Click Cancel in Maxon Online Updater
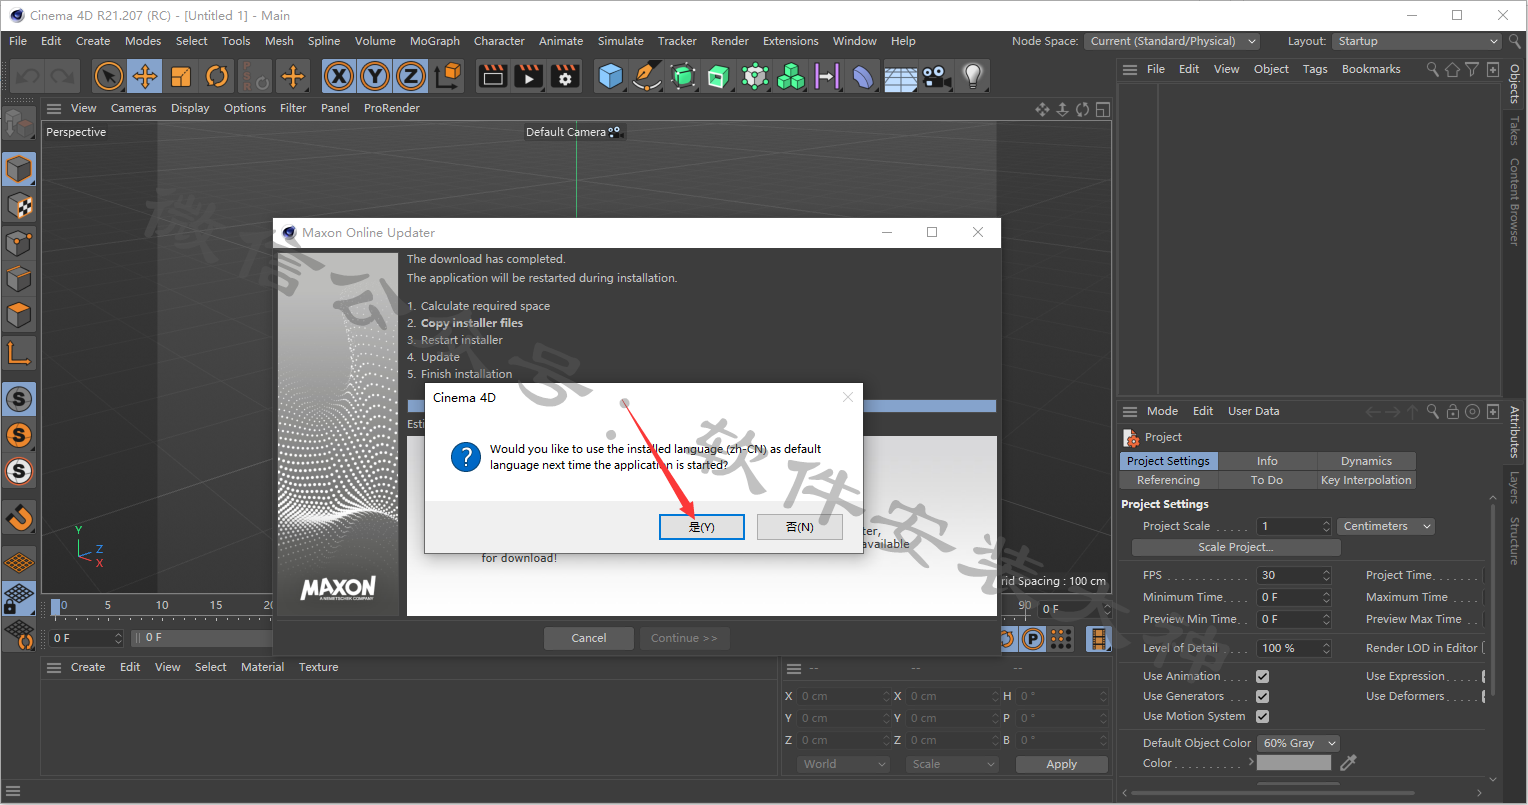Screen dimensions: 1528x805 click(589, 638)
